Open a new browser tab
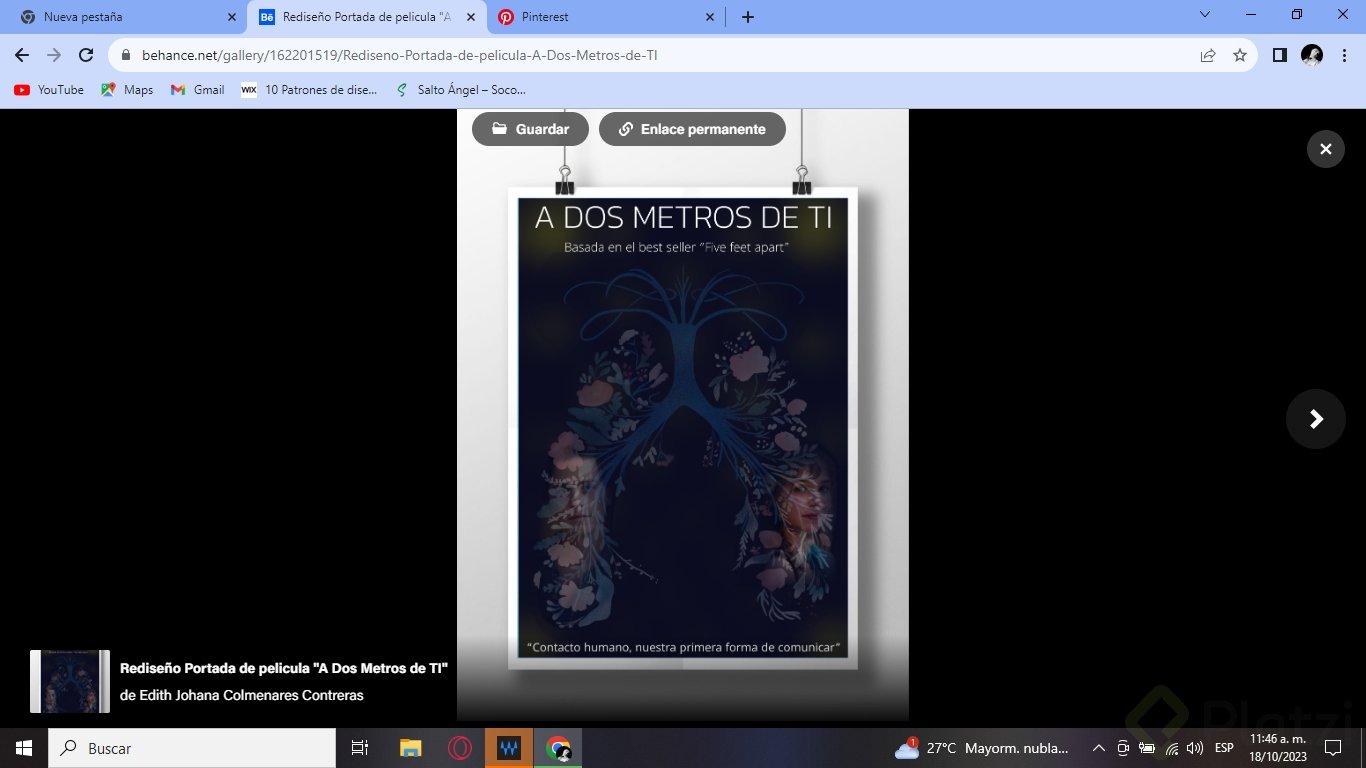The width and height of the screenshot is (1366, 768). [748, 17]
